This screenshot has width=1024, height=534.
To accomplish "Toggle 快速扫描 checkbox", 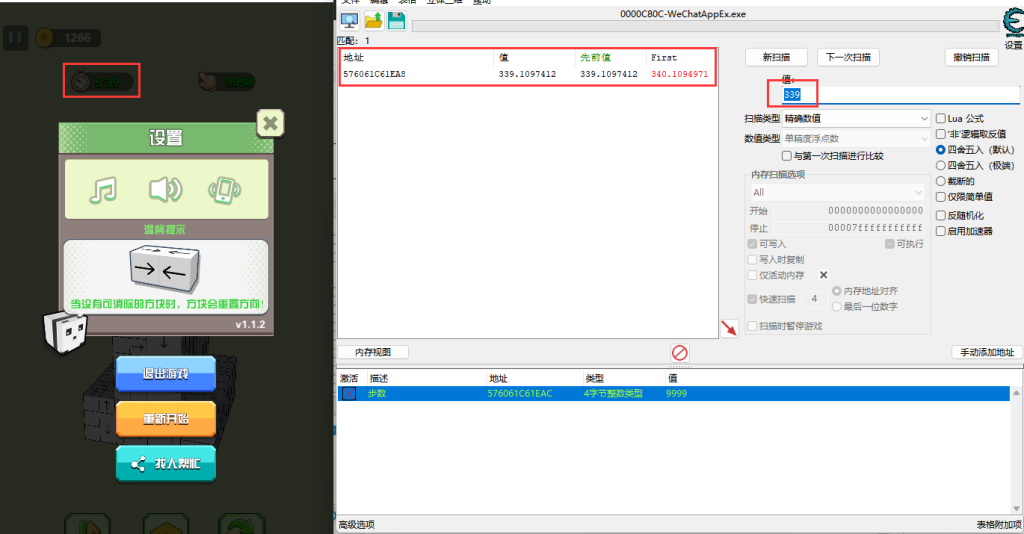I will coord(752,299).
